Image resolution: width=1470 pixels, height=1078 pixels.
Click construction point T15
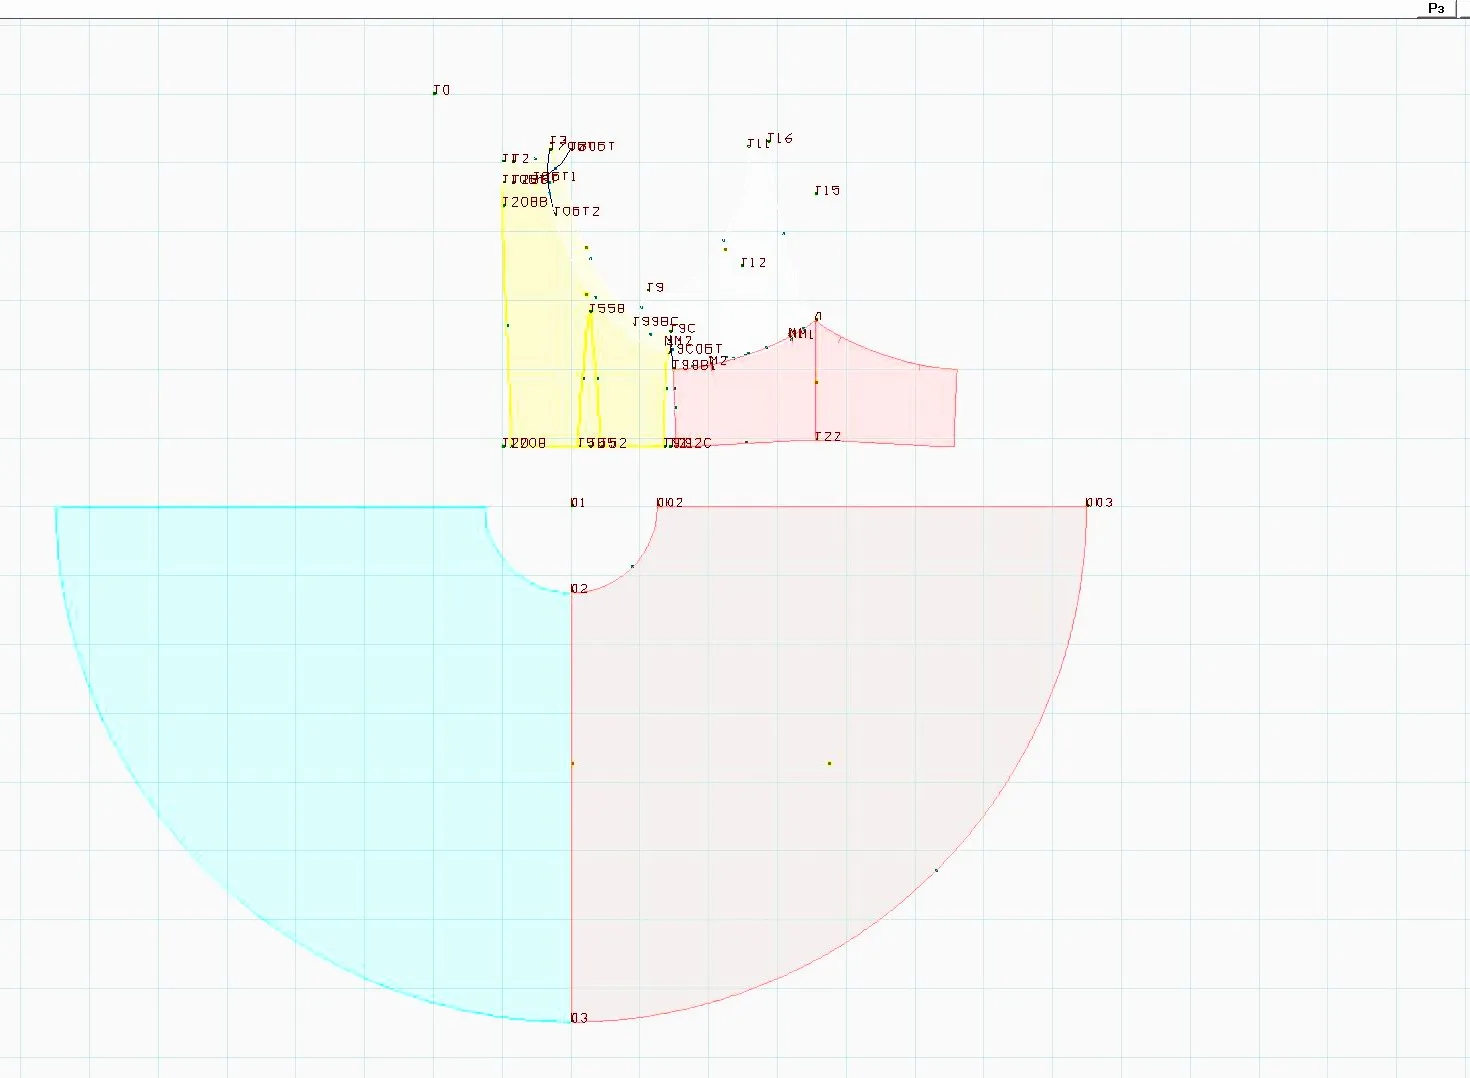pos(826,190)
